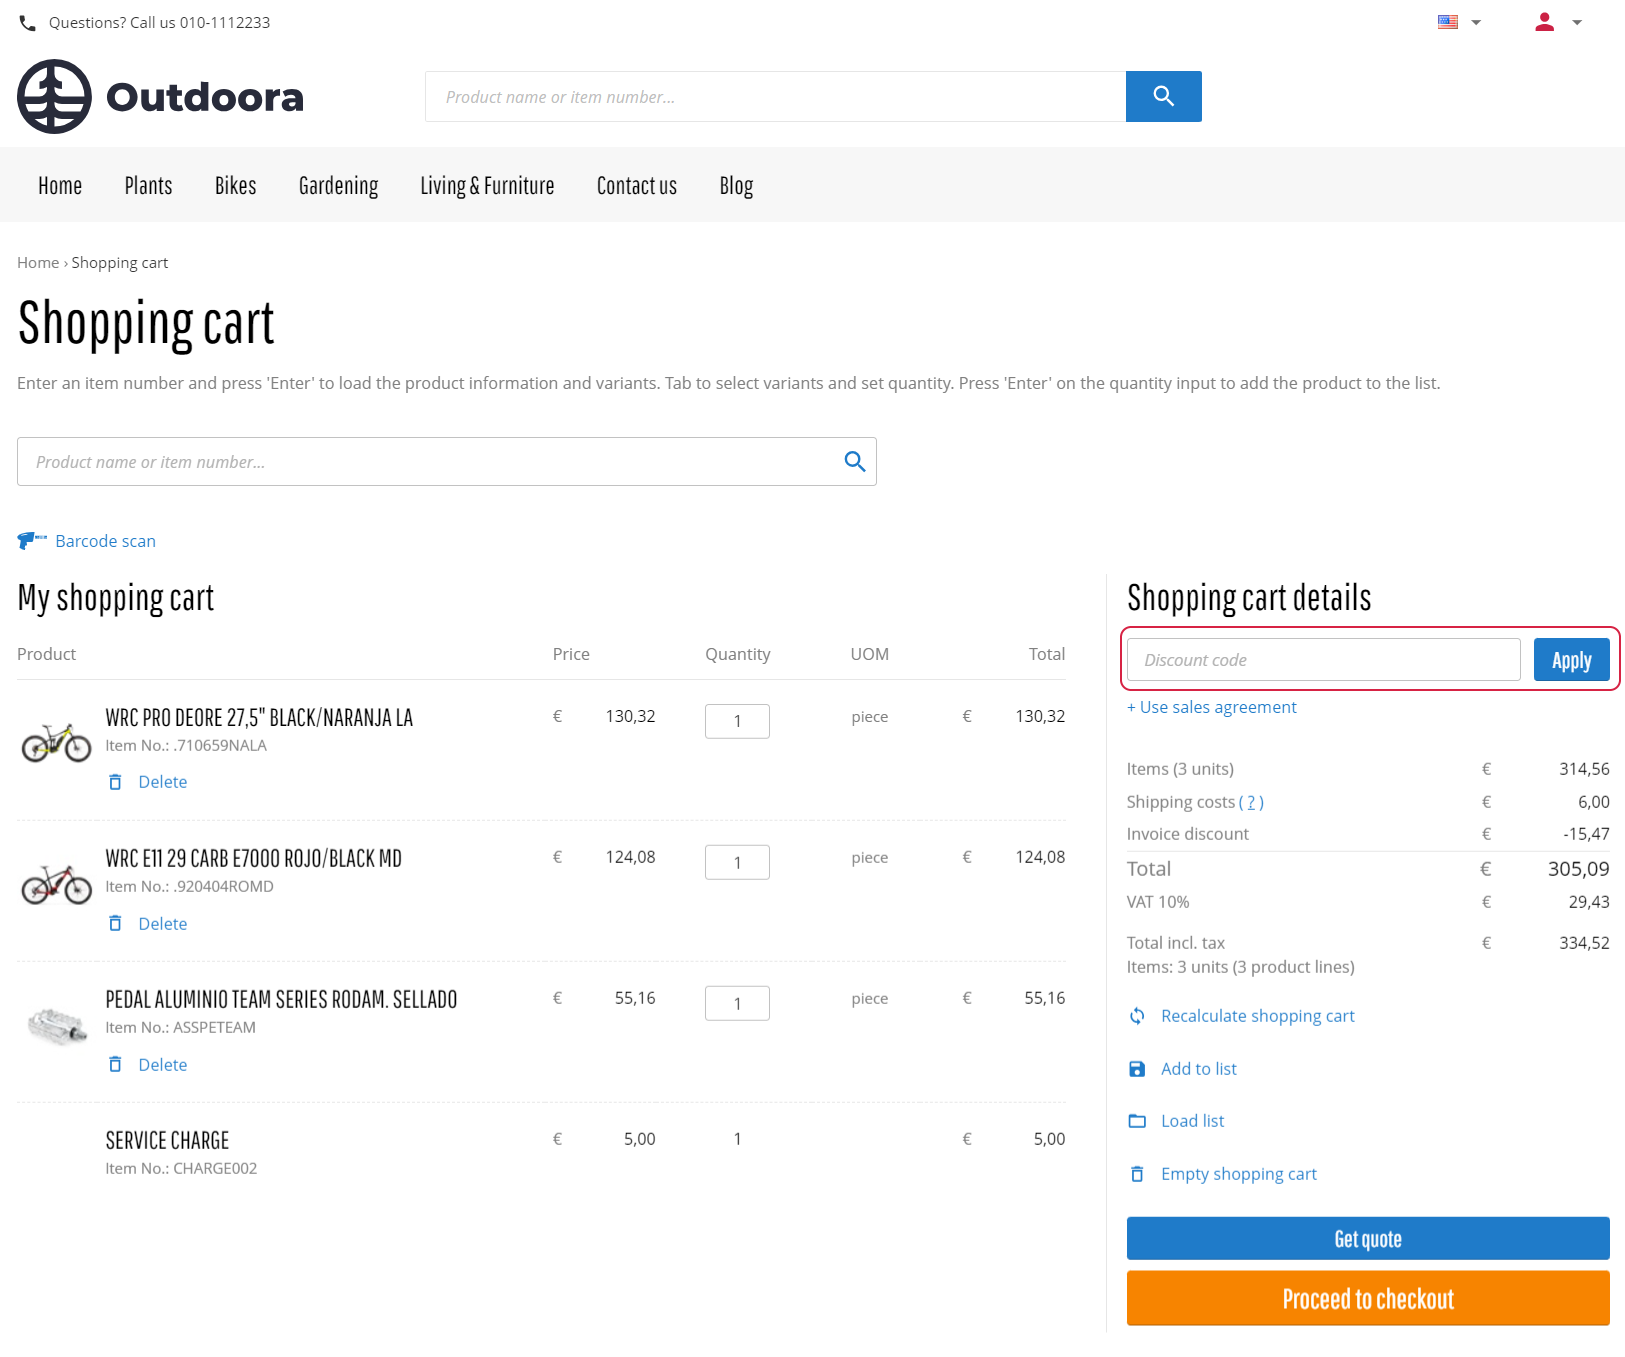
Task: Click the trash icon for PEDAL ALUMINIO
Action: click(x=115, y=1064)
